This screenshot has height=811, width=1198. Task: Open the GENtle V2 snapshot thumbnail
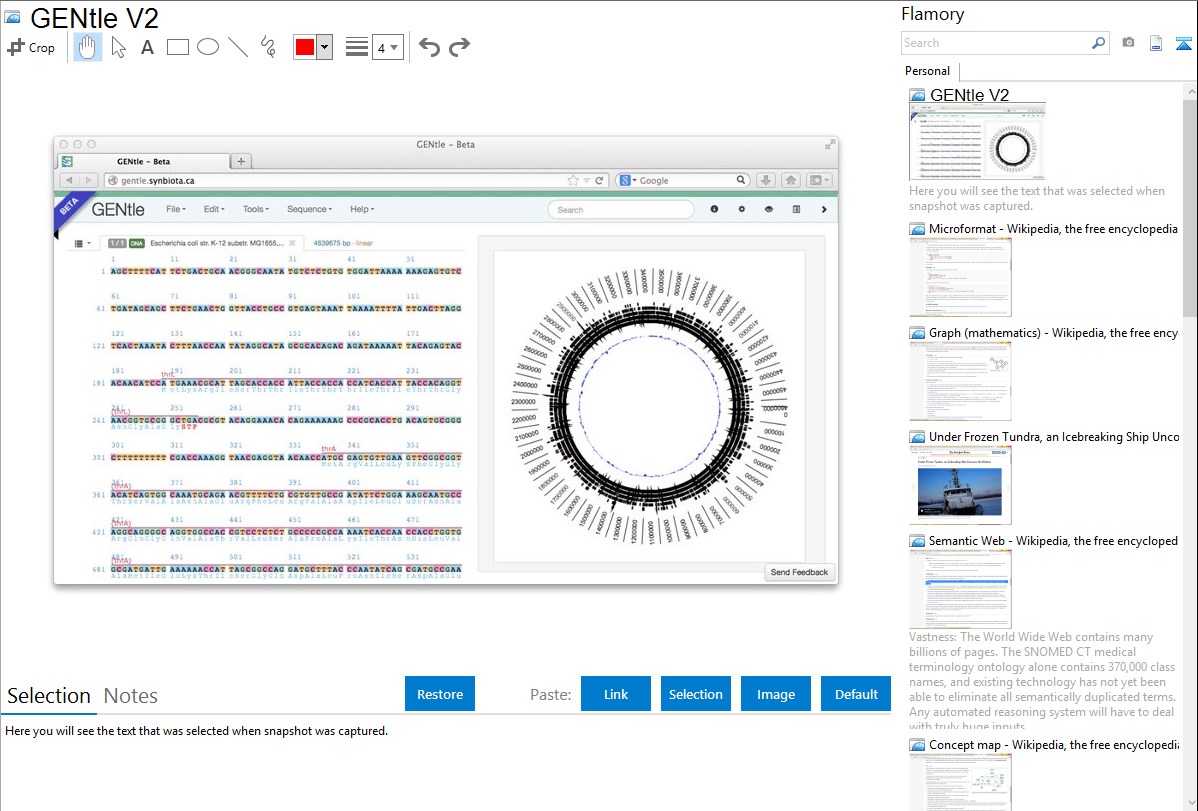976,142
